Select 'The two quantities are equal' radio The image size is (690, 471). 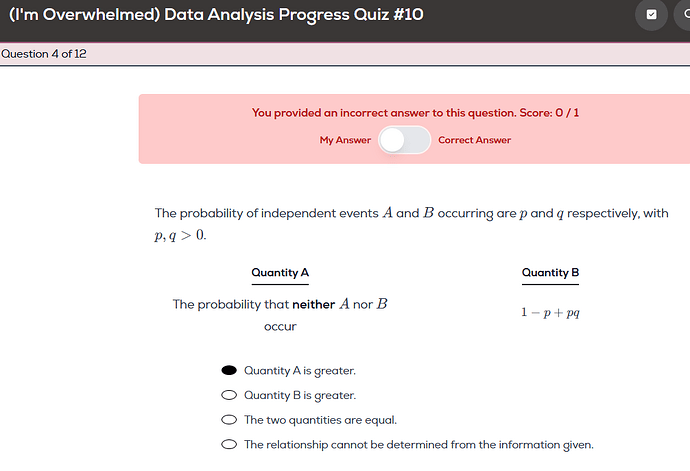click(229, 420)
